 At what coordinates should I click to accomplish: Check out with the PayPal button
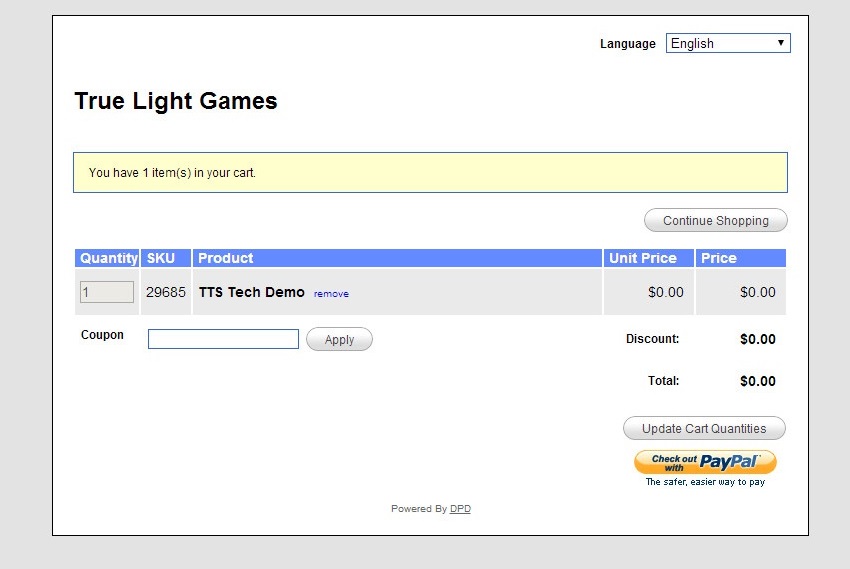click(705, 462)
